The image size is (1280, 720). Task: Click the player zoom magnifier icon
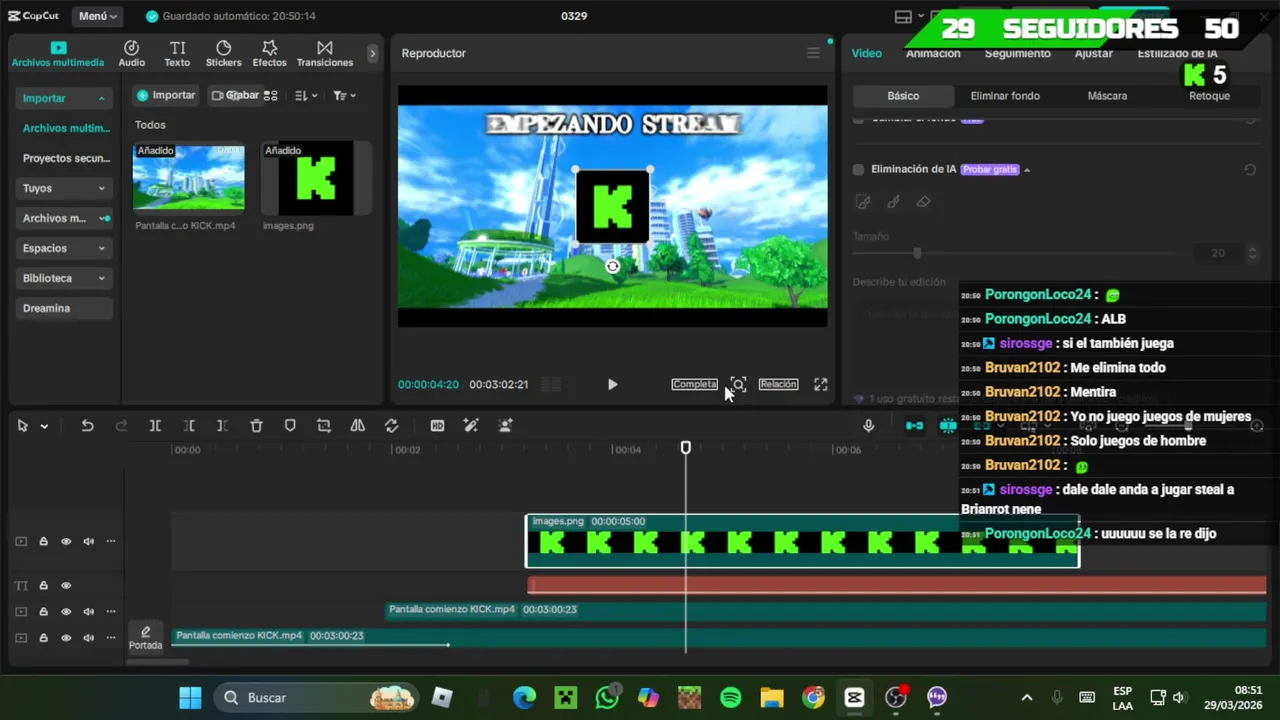click(x=738, y=384)
